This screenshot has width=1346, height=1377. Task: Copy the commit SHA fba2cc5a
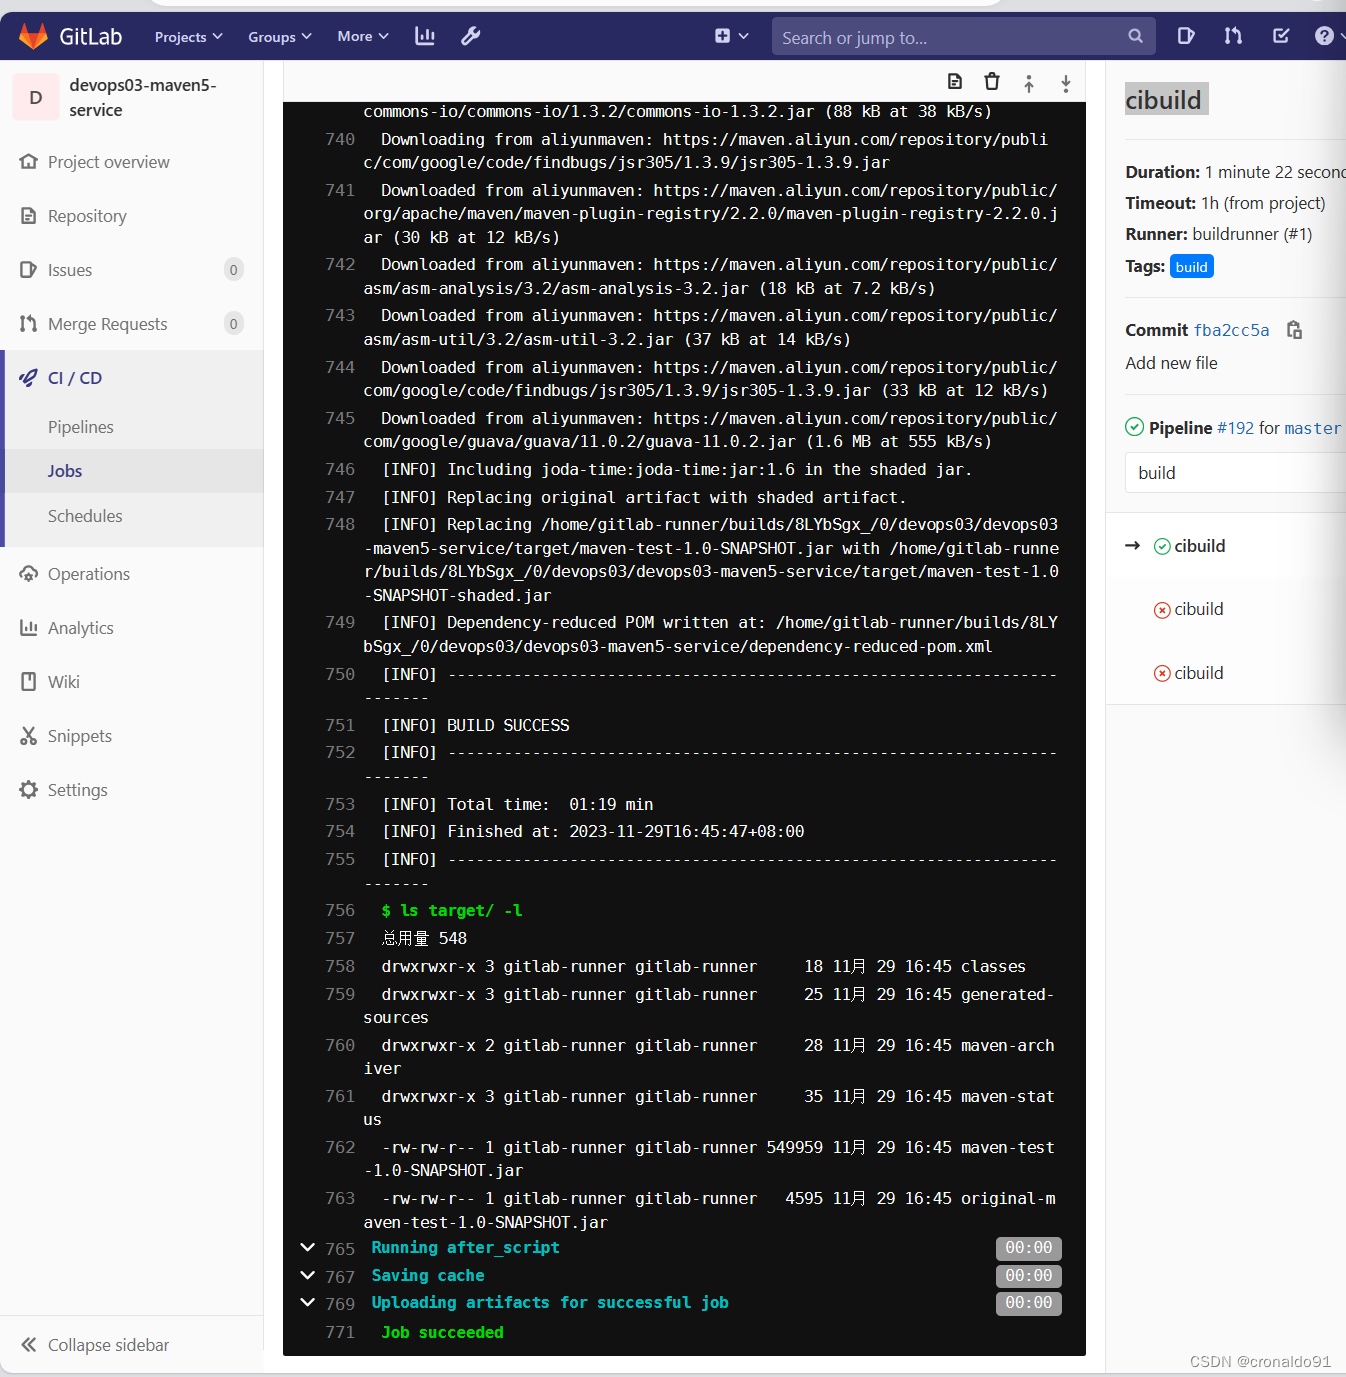1294,329
